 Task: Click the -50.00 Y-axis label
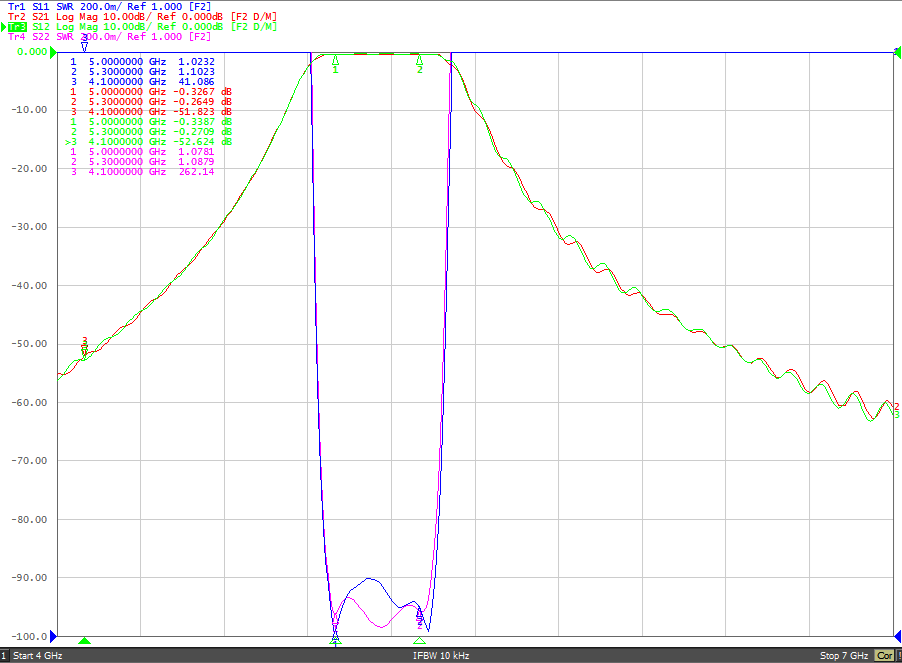(29, 344)
